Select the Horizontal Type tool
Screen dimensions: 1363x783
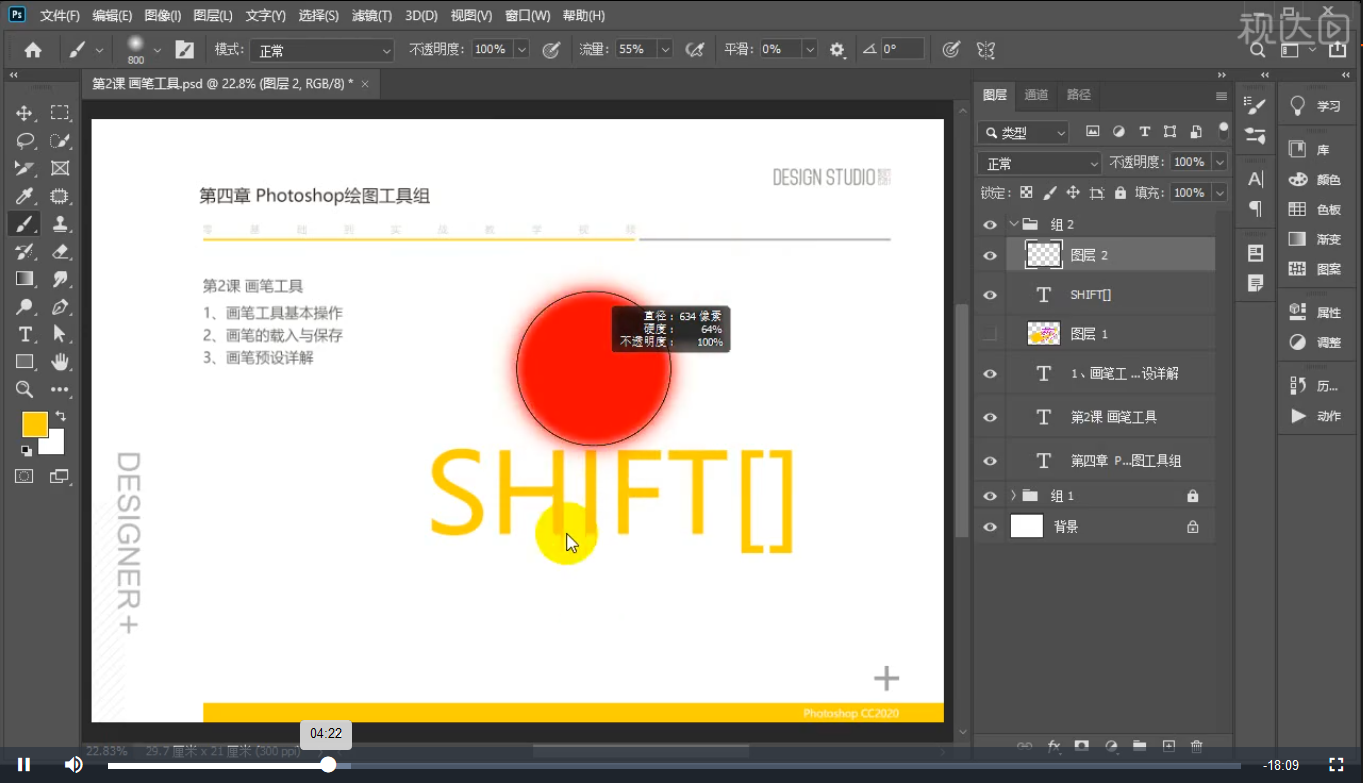click(x=25, y=334)
